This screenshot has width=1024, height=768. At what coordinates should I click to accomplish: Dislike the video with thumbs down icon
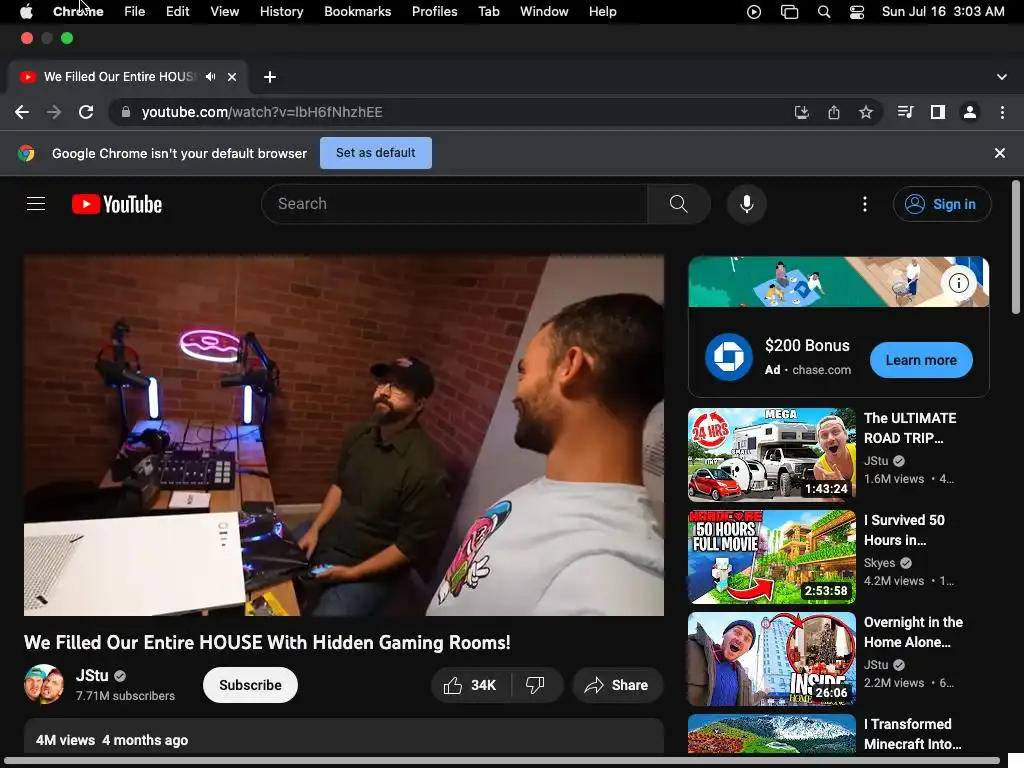pyautogui.click(x=535, y=685)
